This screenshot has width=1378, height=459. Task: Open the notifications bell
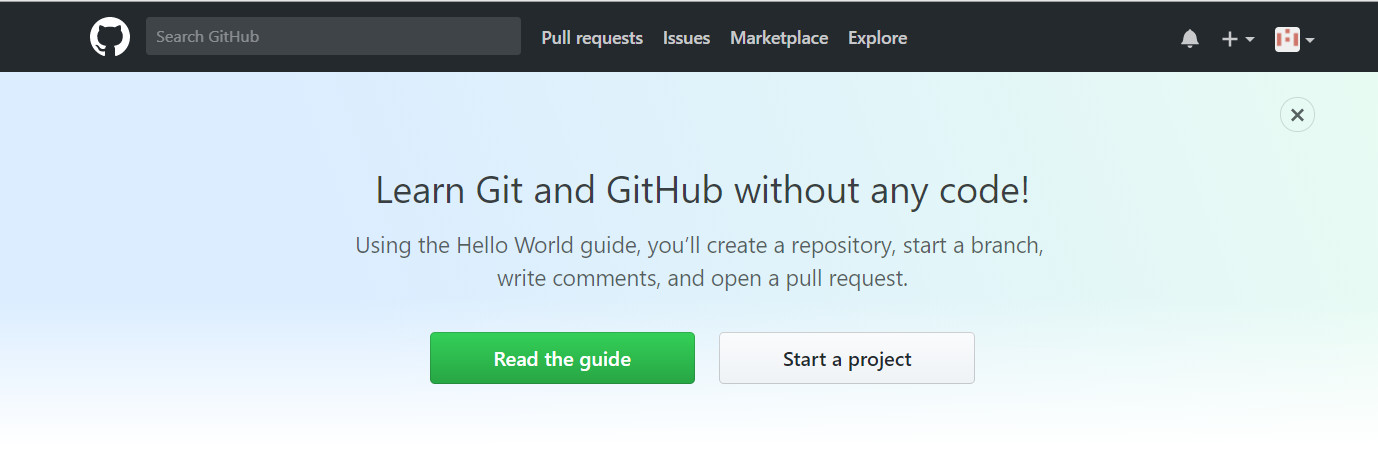tap(1189, 39)
